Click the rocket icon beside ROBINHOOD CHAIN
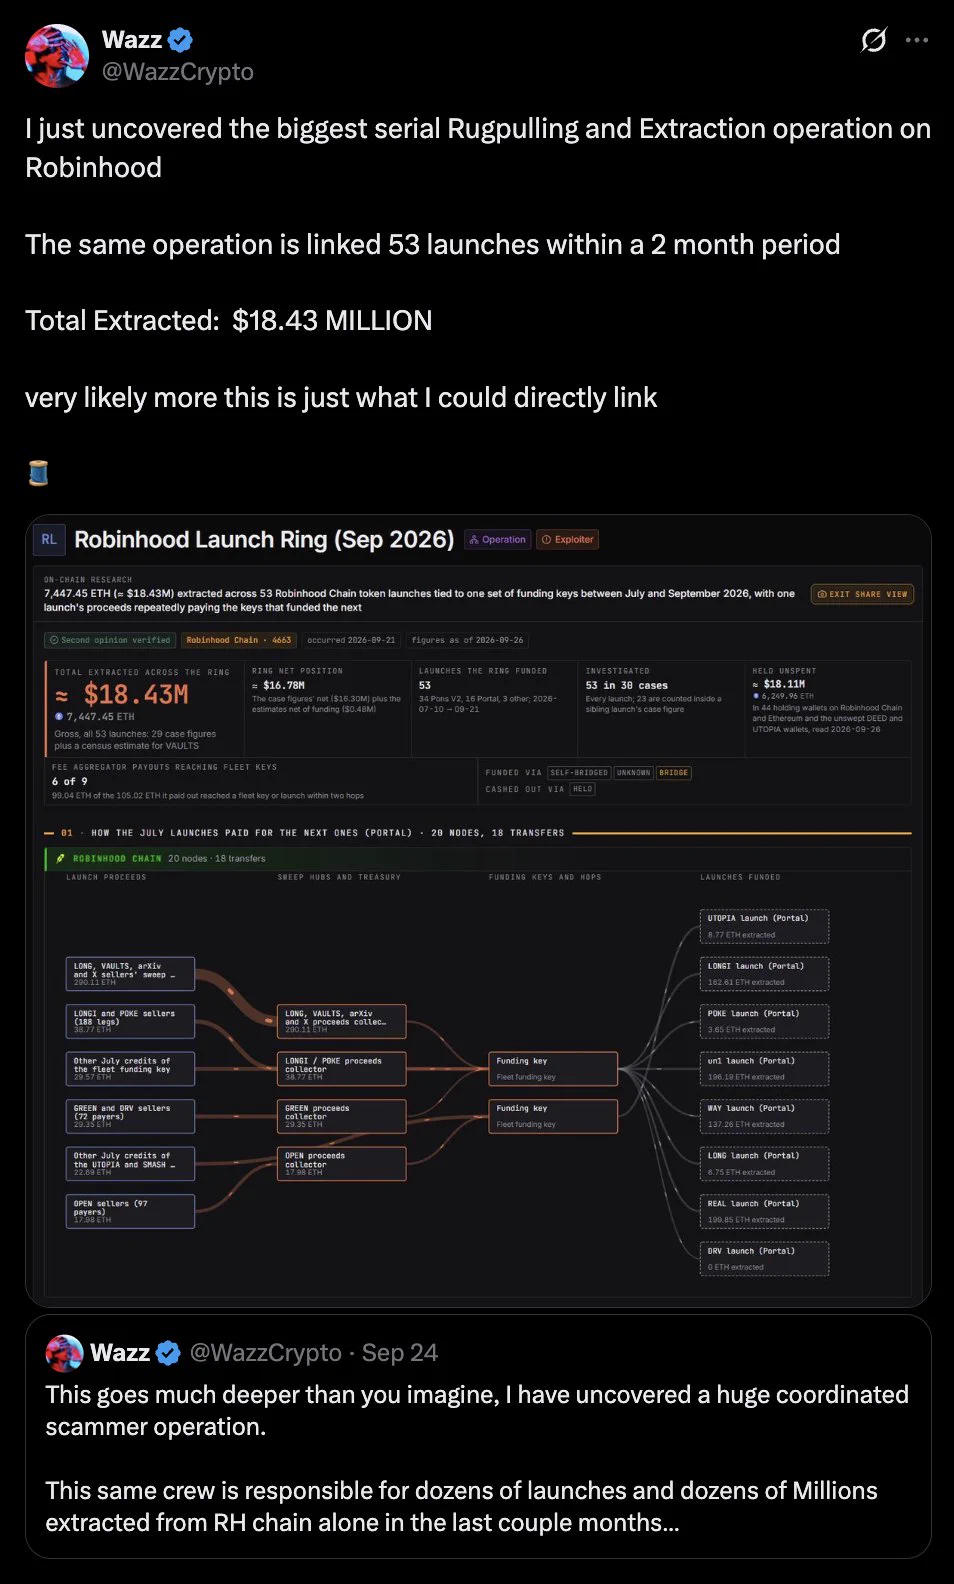This screenshot has height=1584, width=954. point(61,859)
